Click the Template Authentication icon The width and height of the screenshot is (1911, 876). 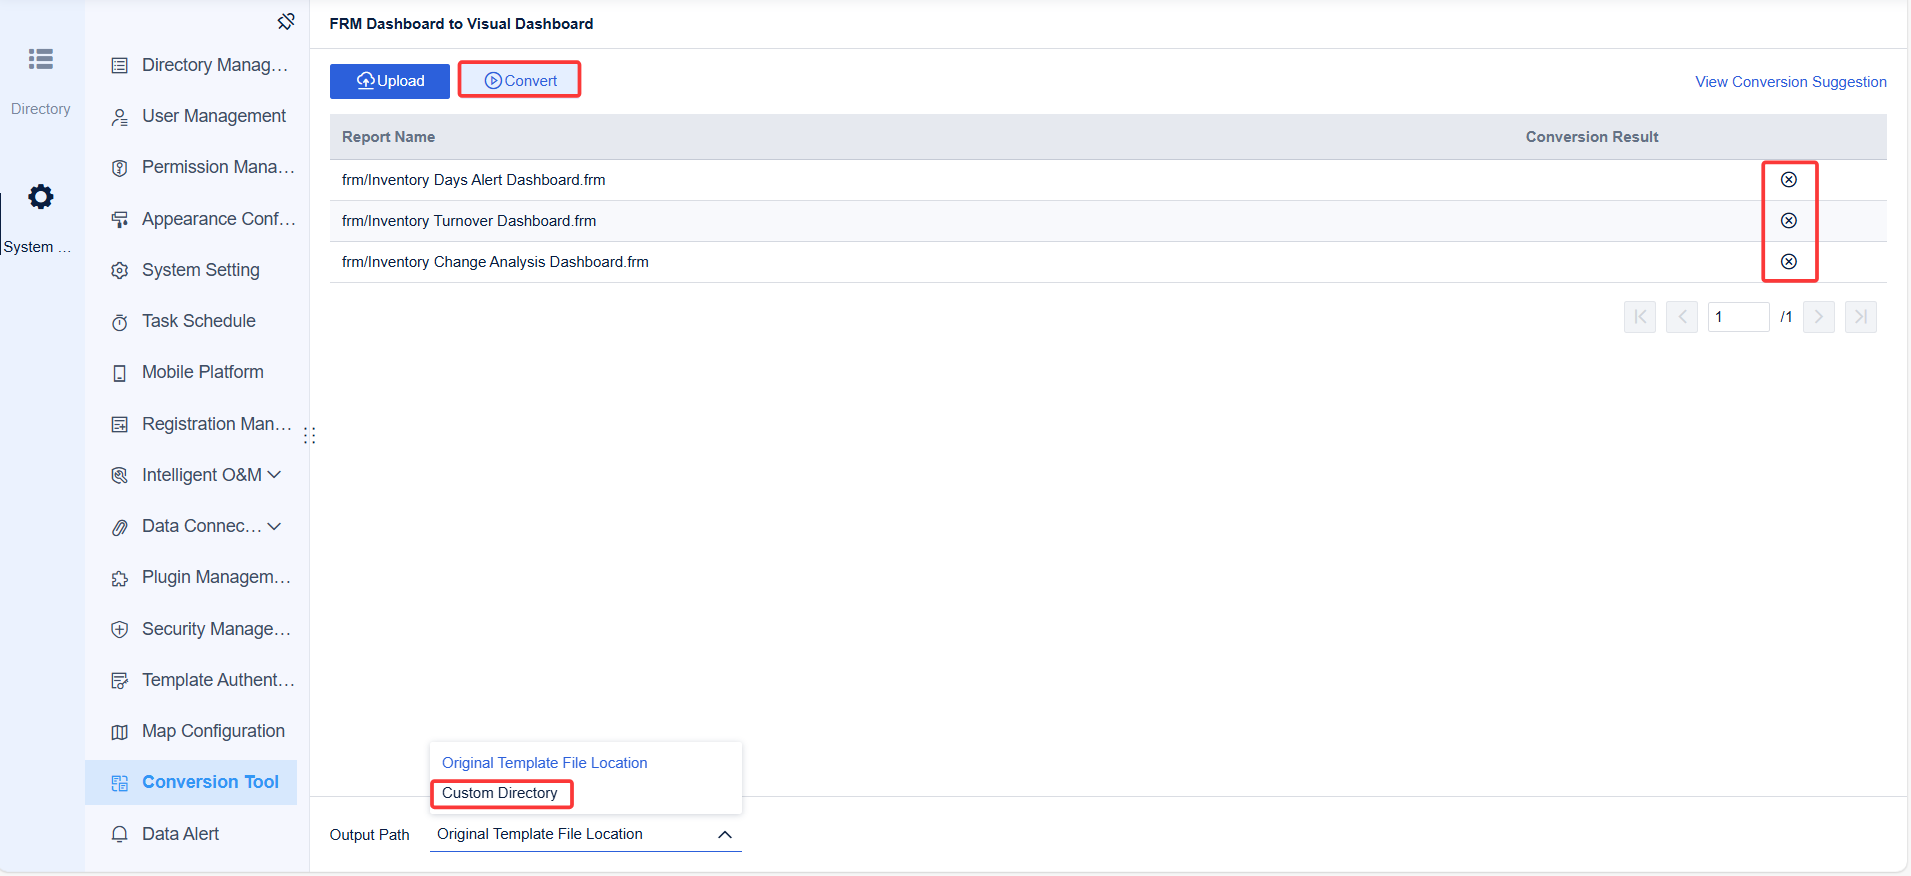point(120,681)
